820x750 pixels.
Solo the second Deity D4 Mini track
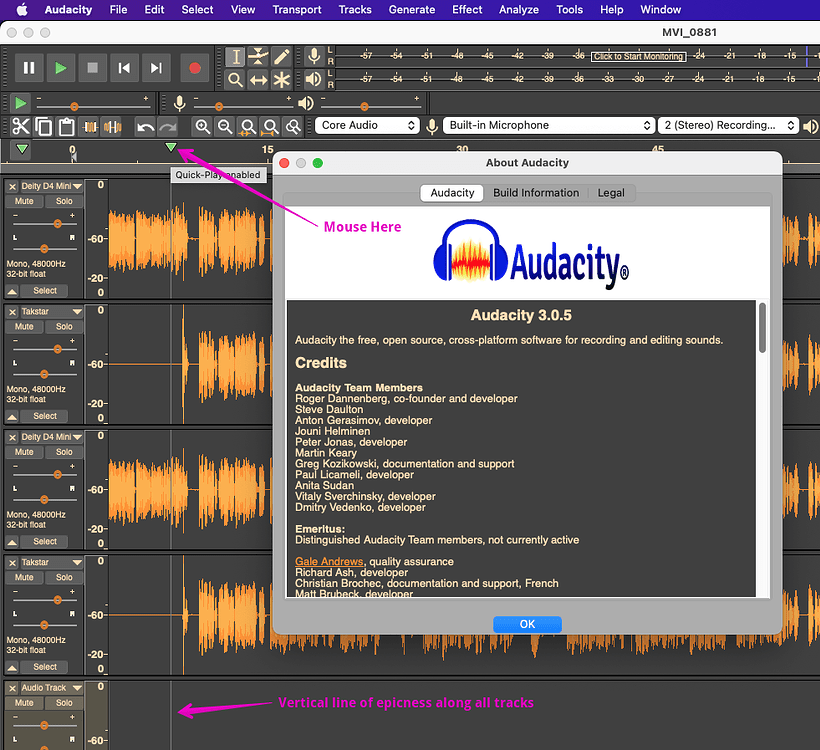tap(64, 452)
